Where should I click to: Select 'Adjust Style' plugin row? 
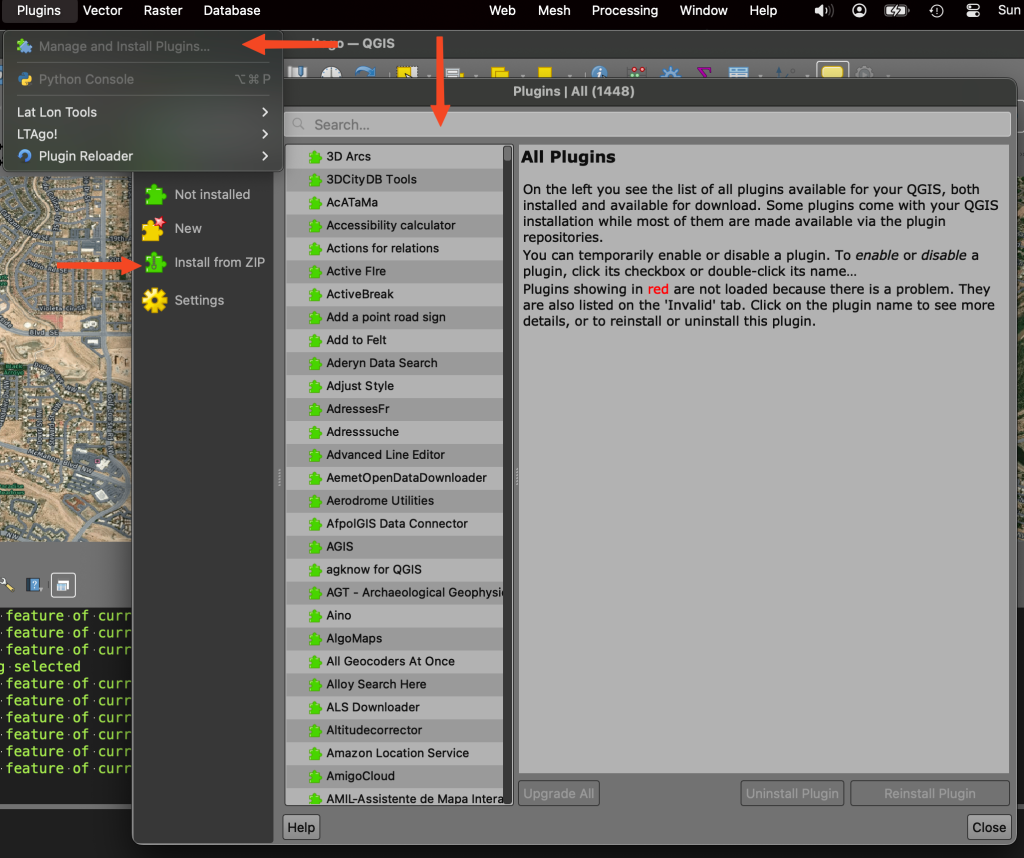click(394, 386)
